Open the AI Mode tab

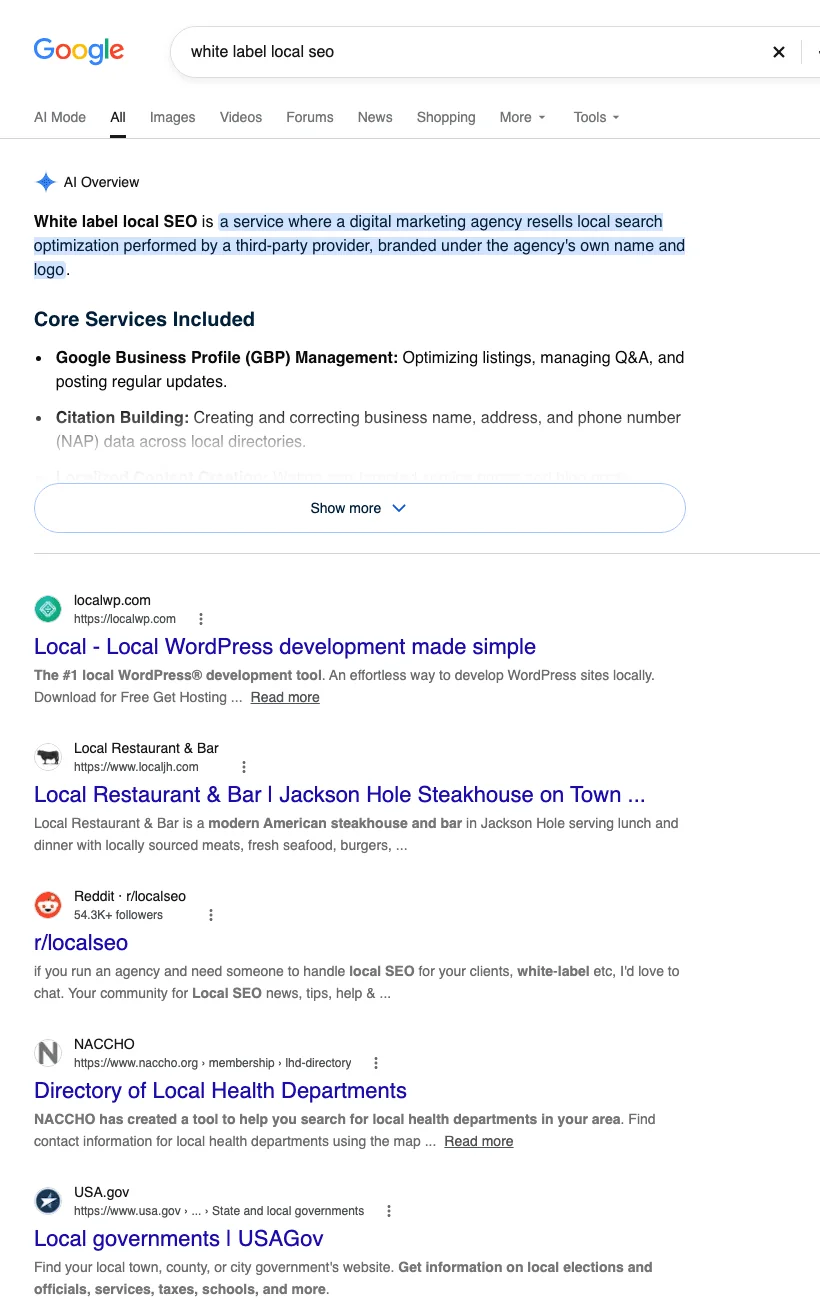pos(60,117)
